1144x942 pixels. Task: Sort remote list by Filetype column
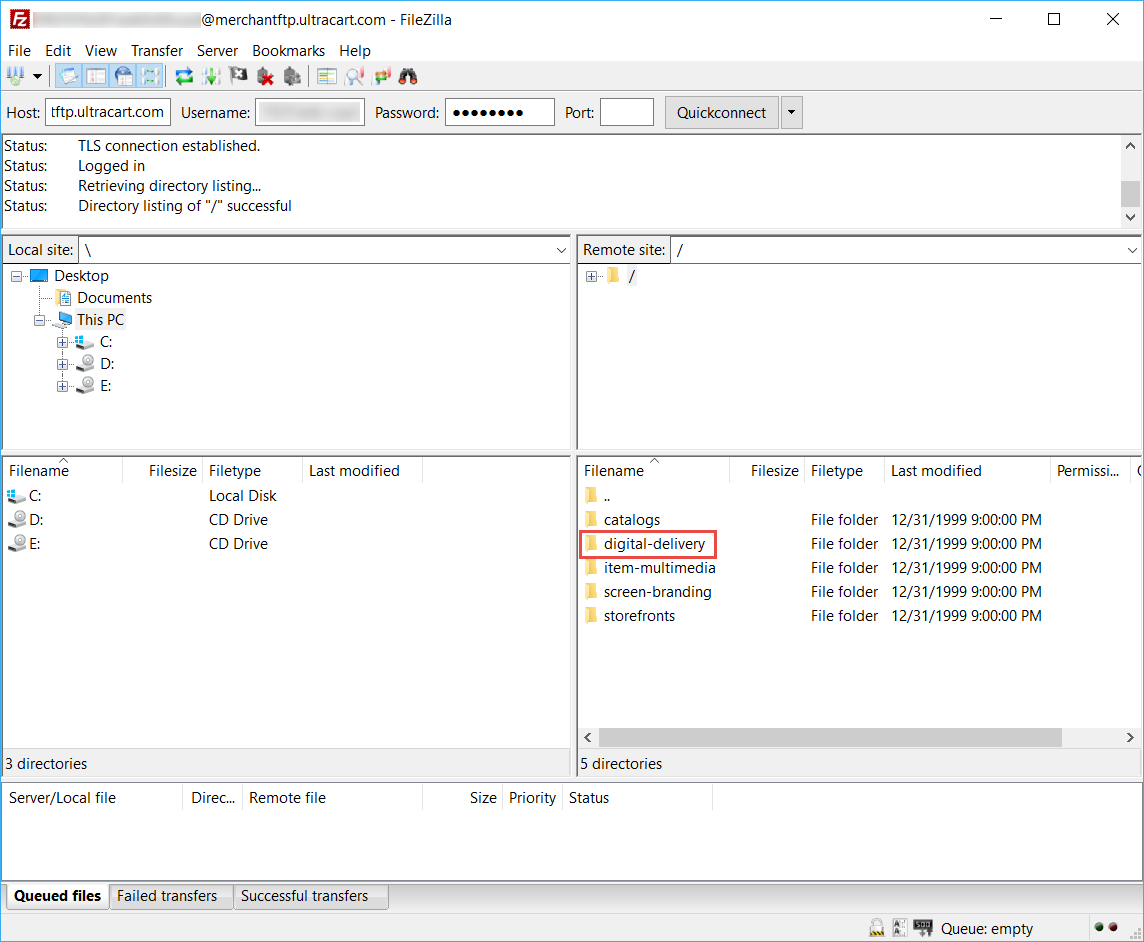[845, 471]
